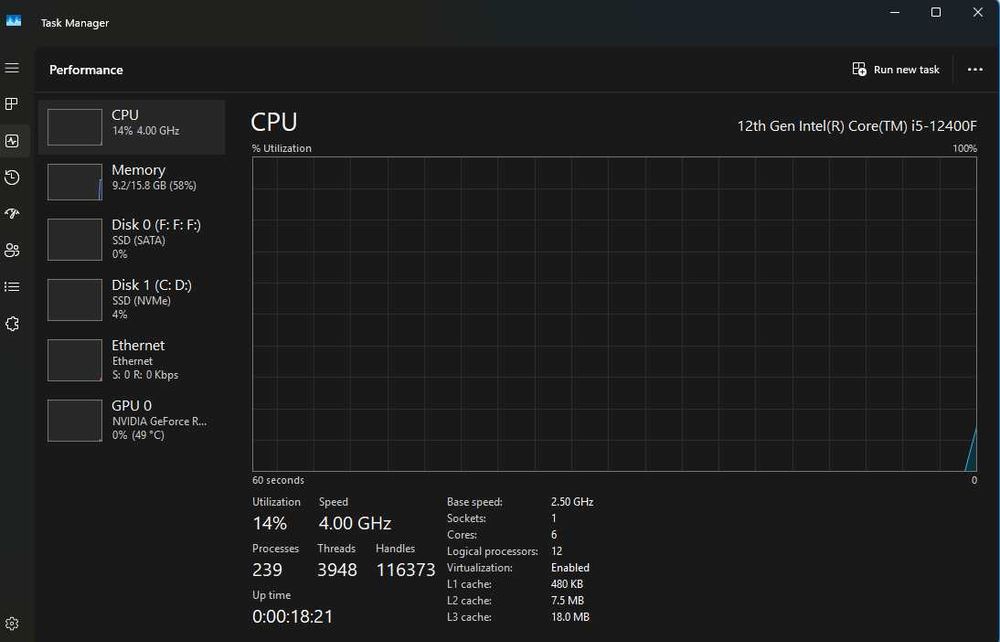Open Startup apps page icon

tap(12, 214)
